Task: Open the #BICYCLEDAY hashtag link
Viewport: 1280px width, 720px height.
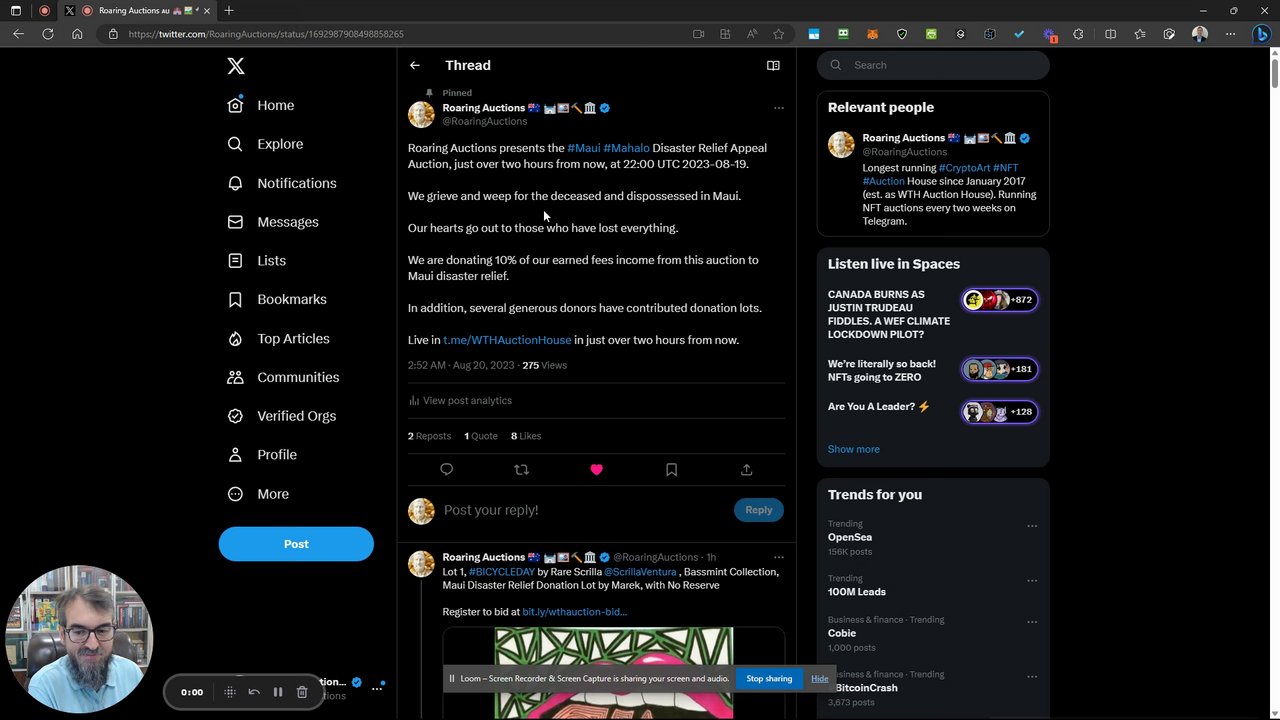Action: point(502,572)
